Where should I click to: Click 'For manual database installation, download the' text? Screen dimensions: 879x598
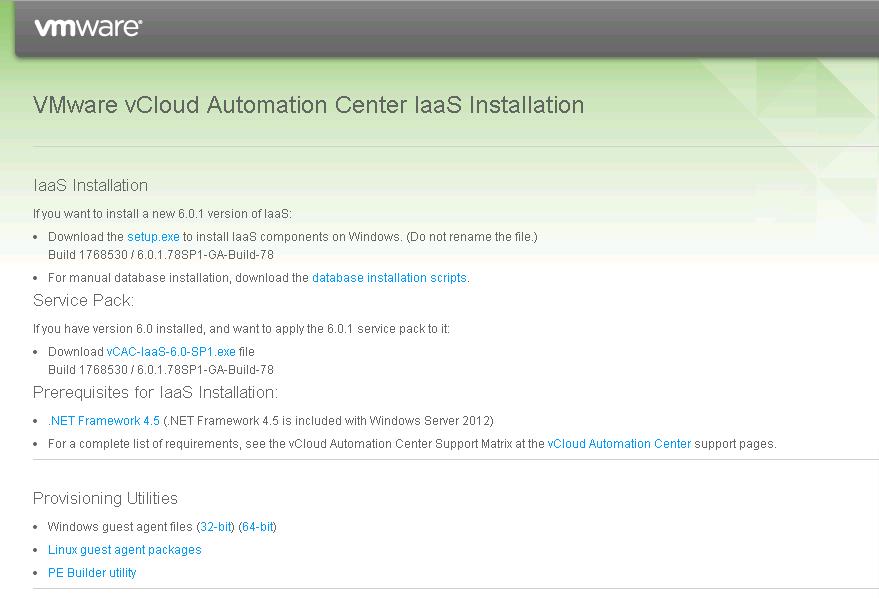click(178, 278)
